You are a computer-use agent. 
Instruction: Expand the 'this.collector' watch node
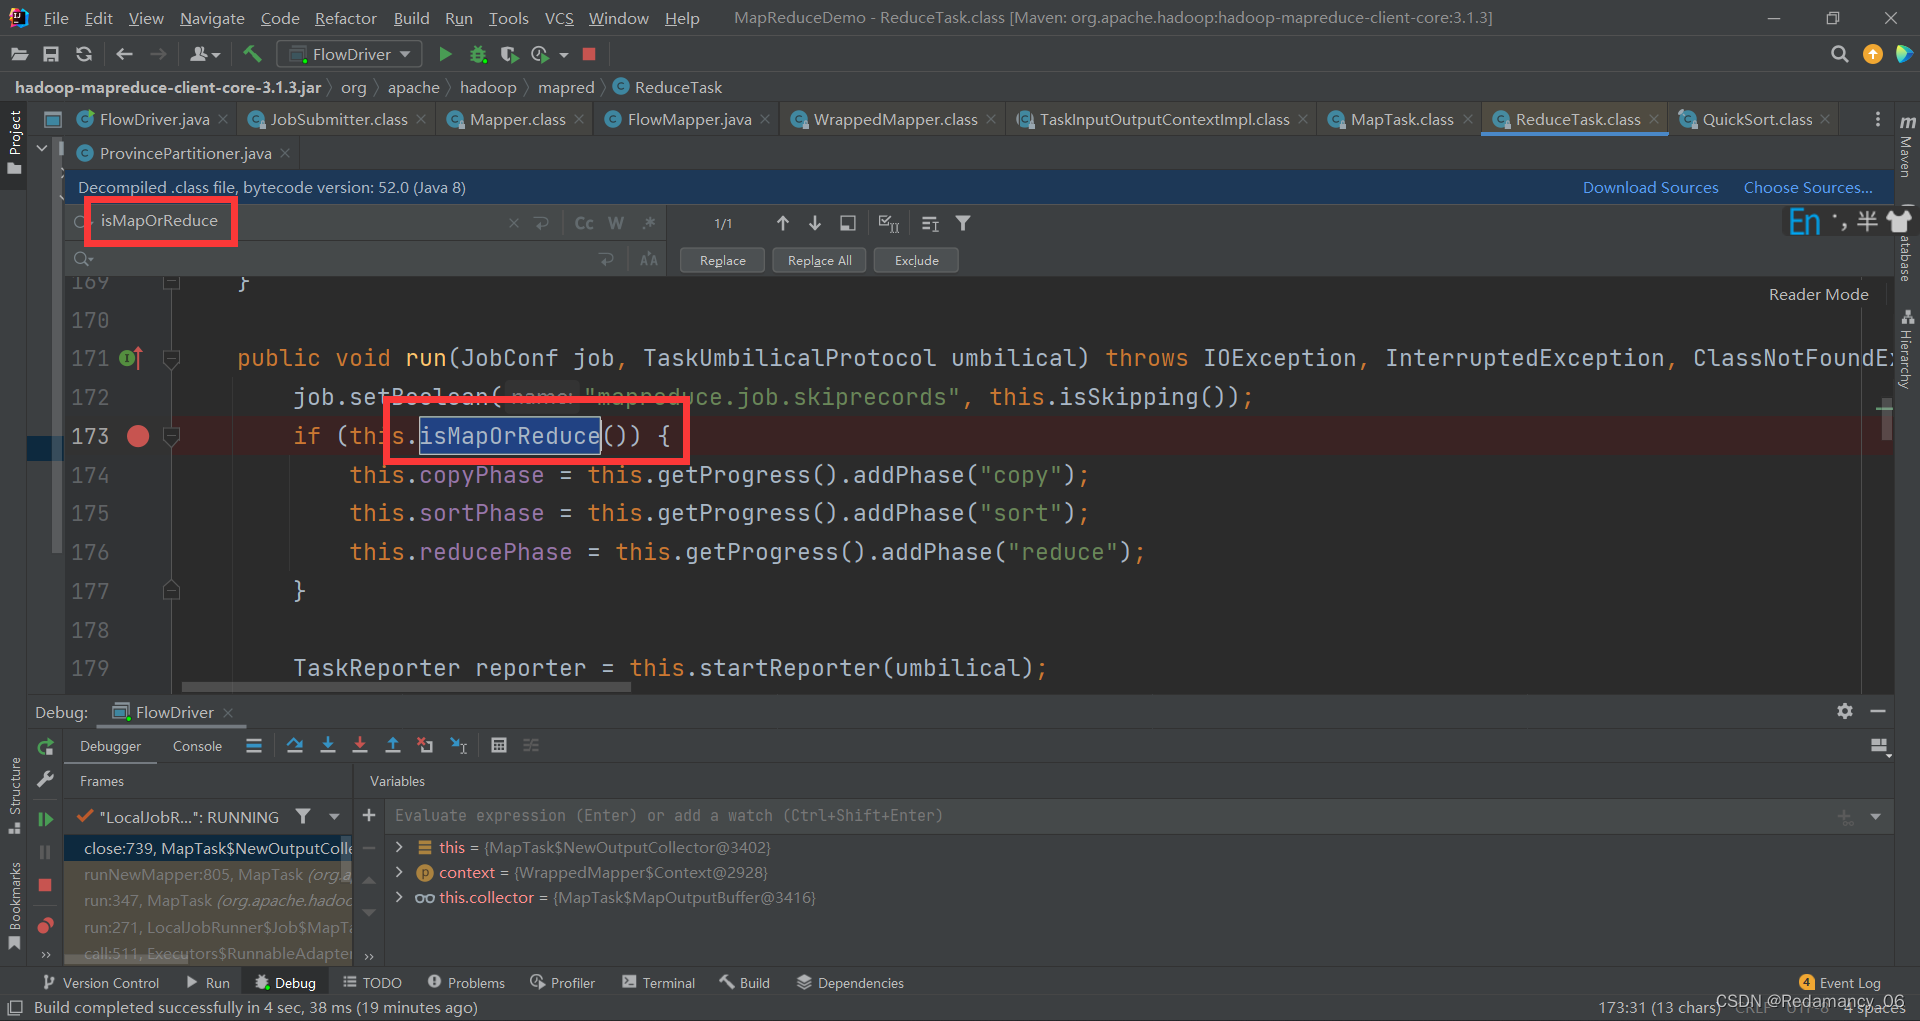pyautogui.click(x=399, y=897)
